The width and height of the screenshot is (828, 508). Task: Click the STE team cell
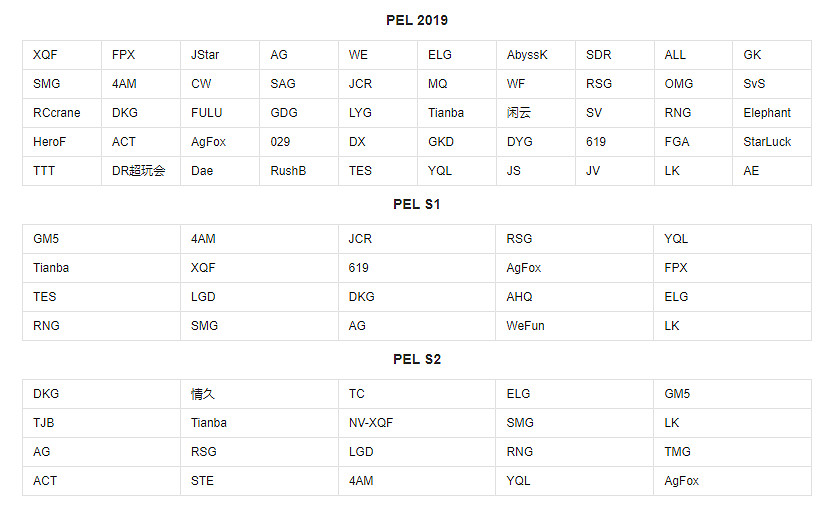click(202, 481)
